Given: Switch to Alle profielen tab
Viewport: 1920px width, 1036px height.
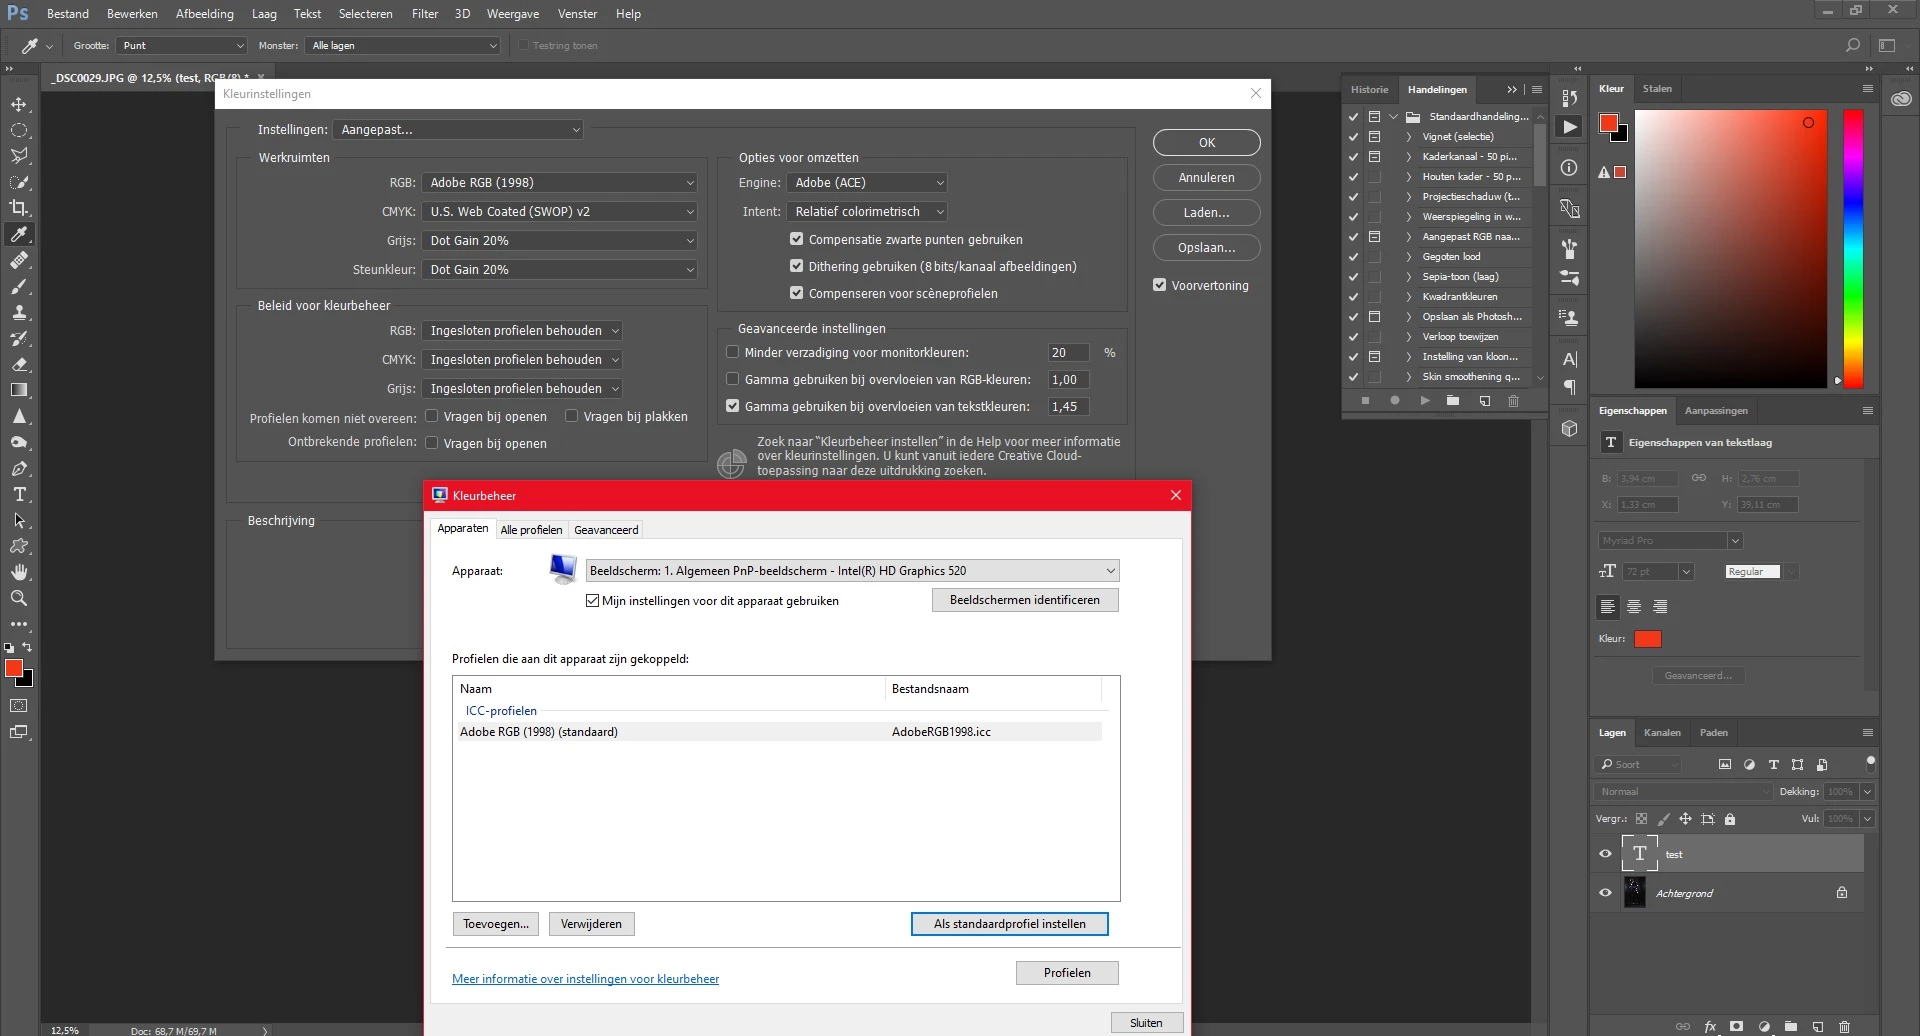Looking at the screenshot, I should click(x=531, y=530).
